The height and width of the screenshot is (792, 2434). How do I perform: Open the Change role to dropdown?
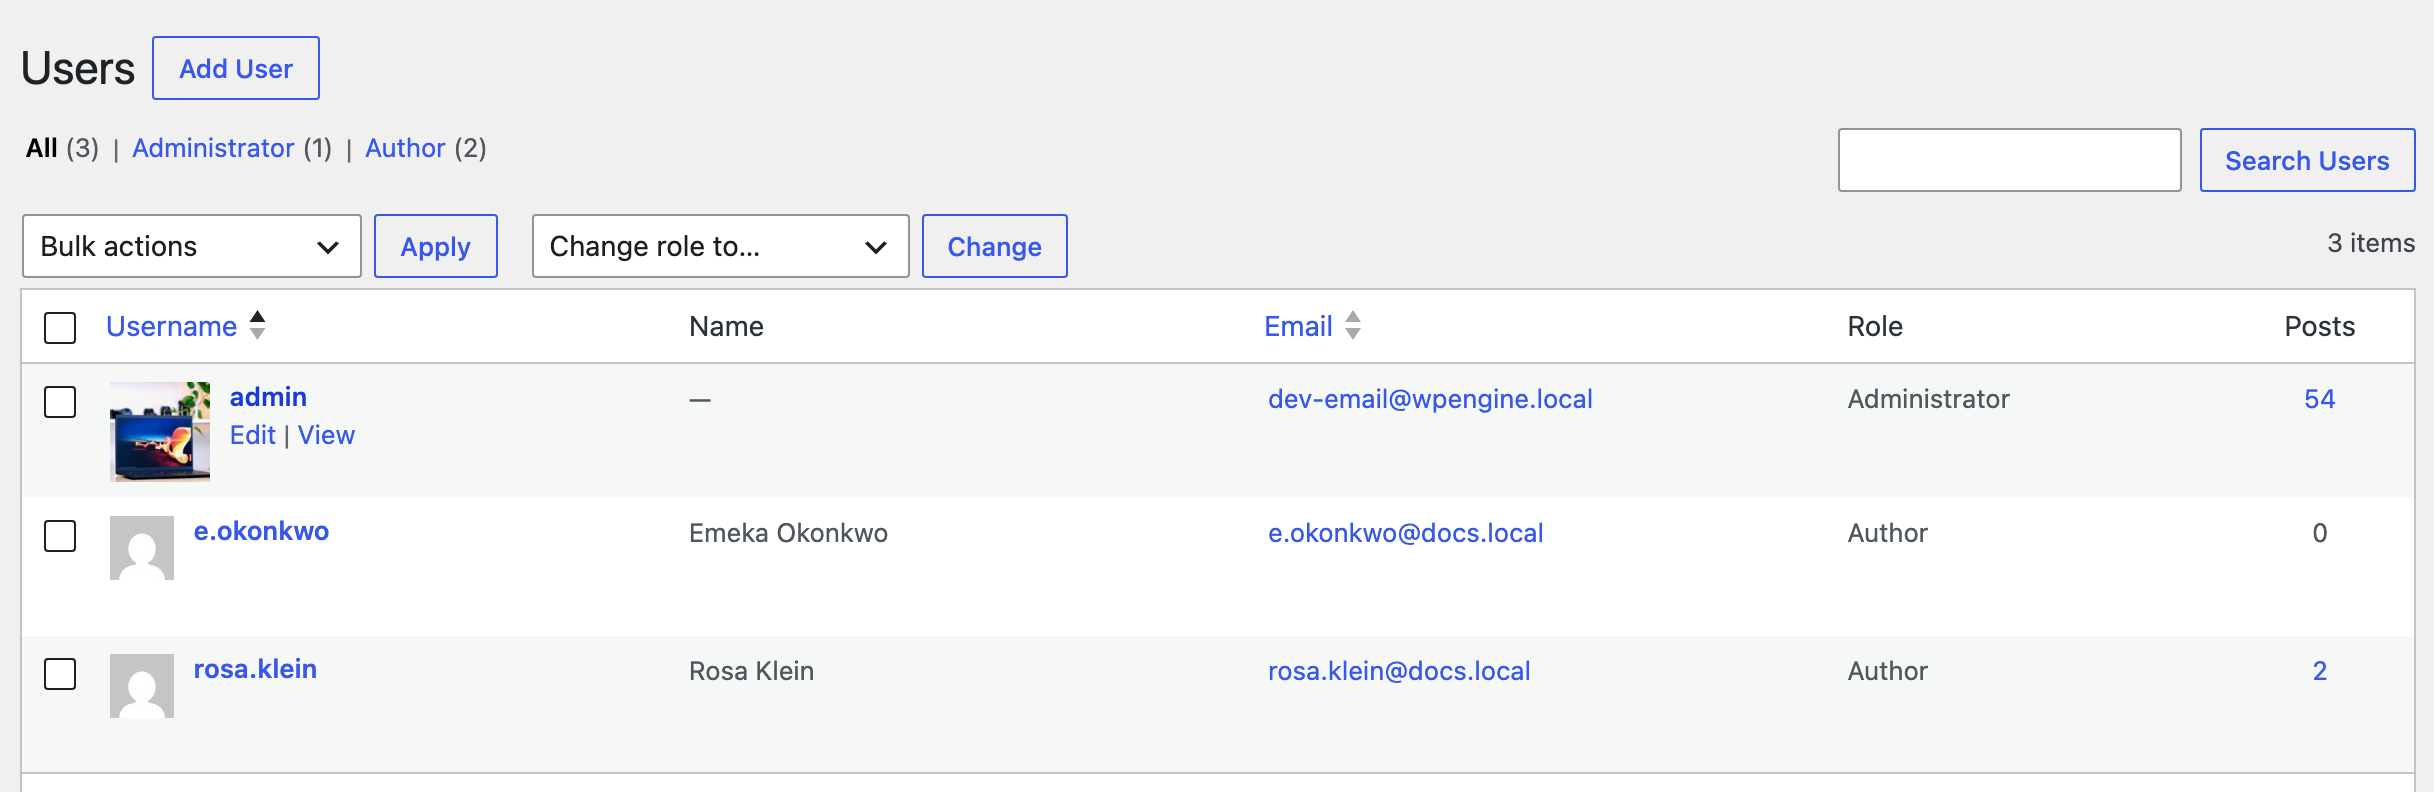pos(720,246)
